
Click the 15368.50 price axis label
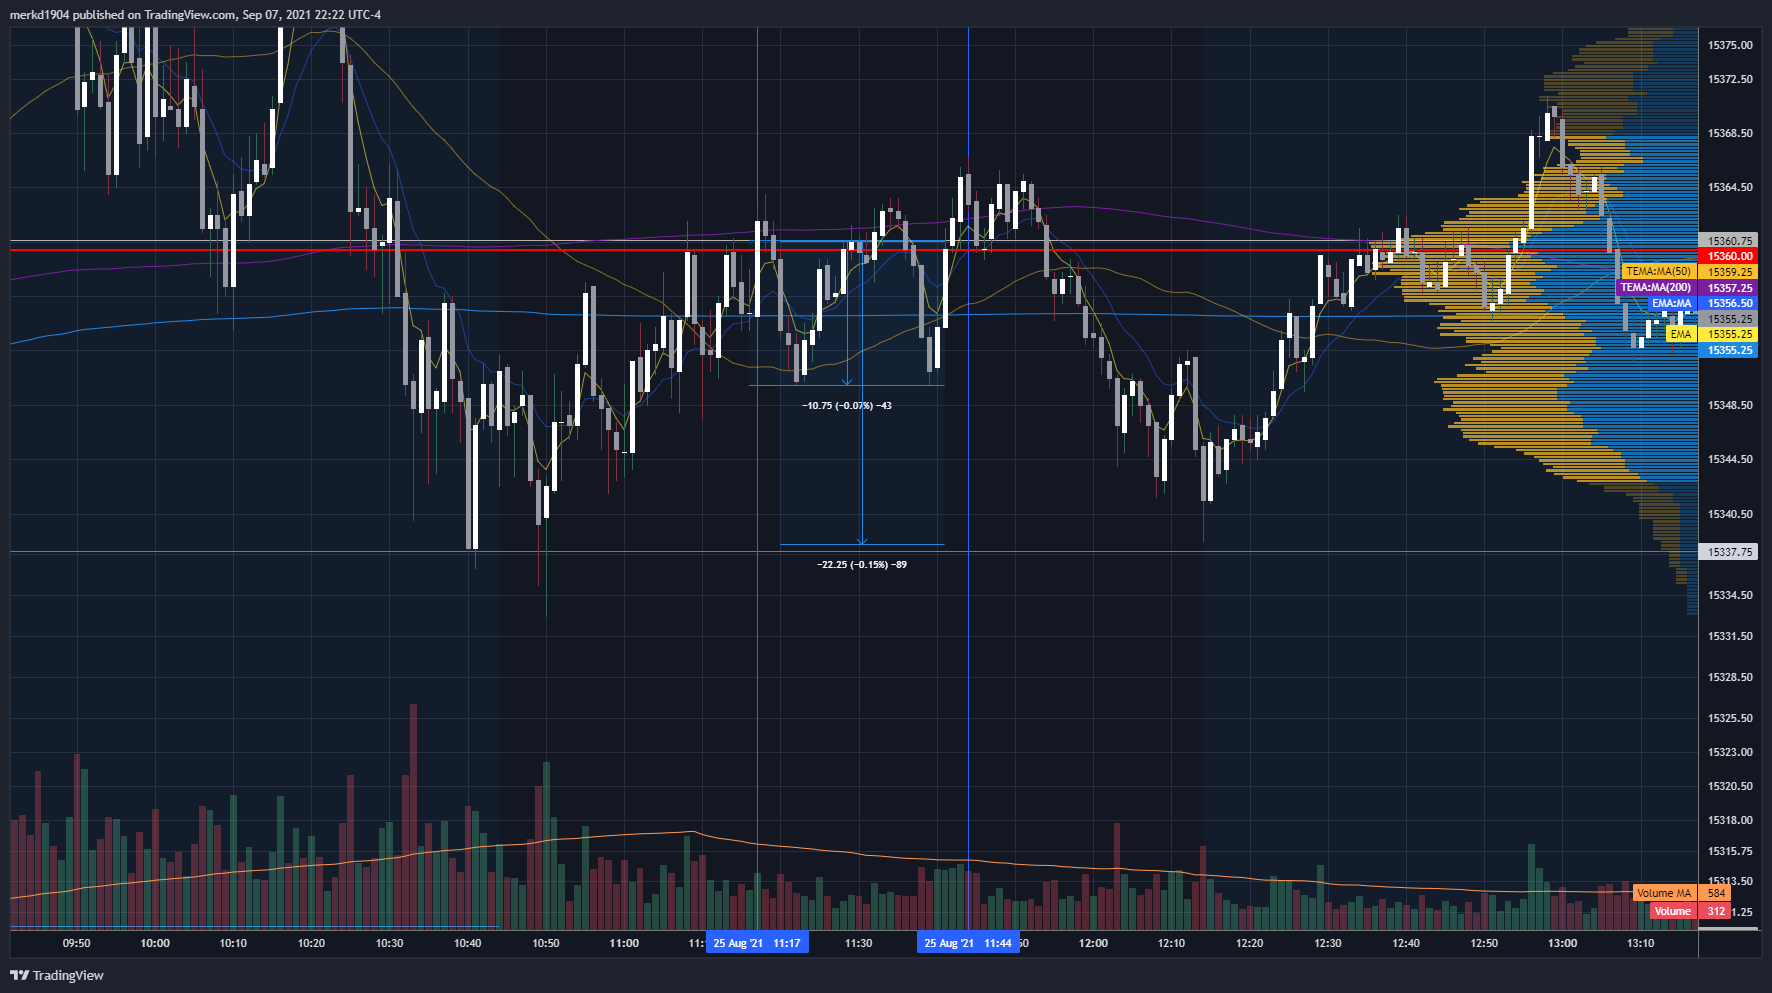1730,133
